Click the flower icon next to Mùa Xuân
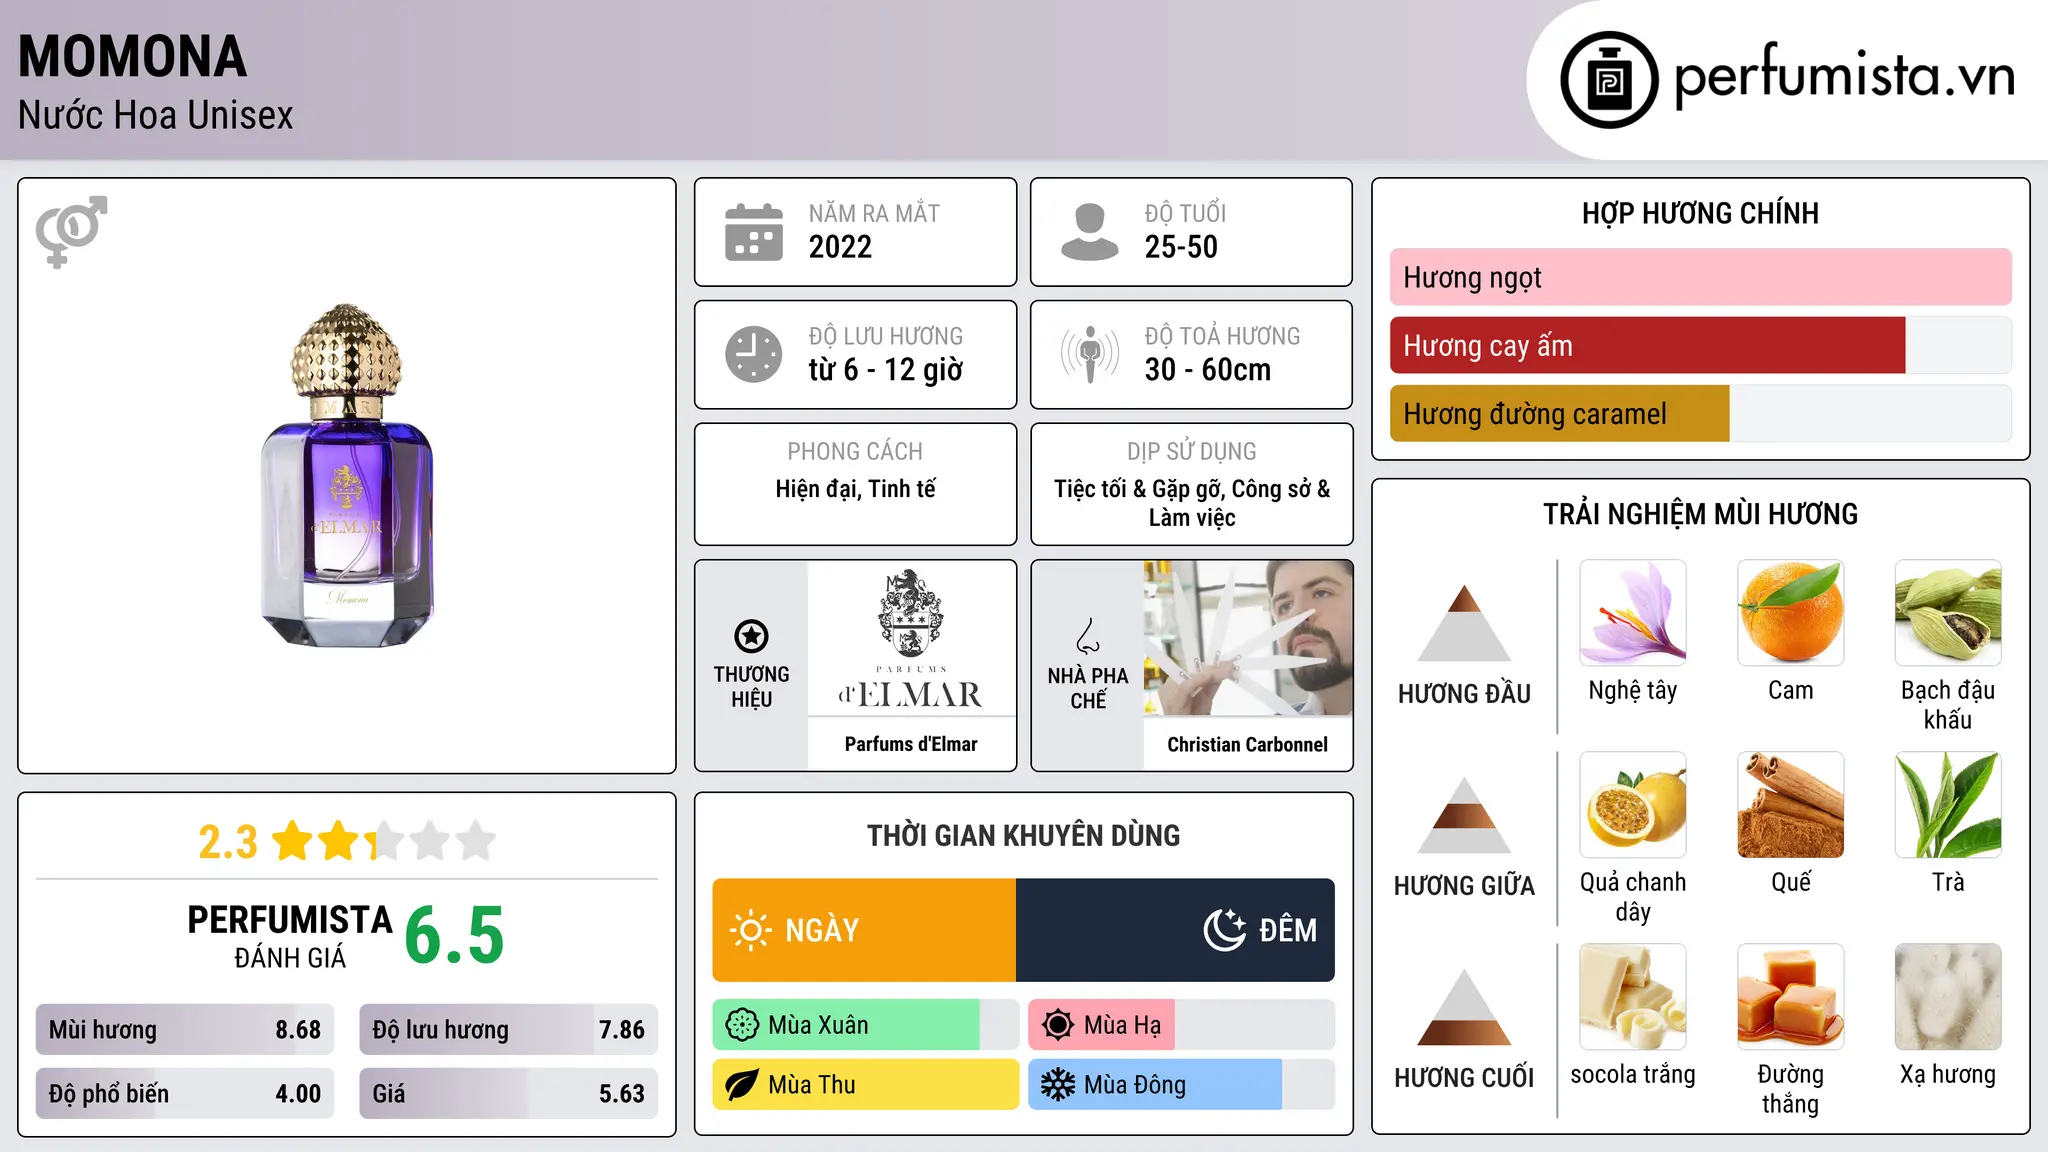The image size is (2048, 1152). (x=742, y=1025)
